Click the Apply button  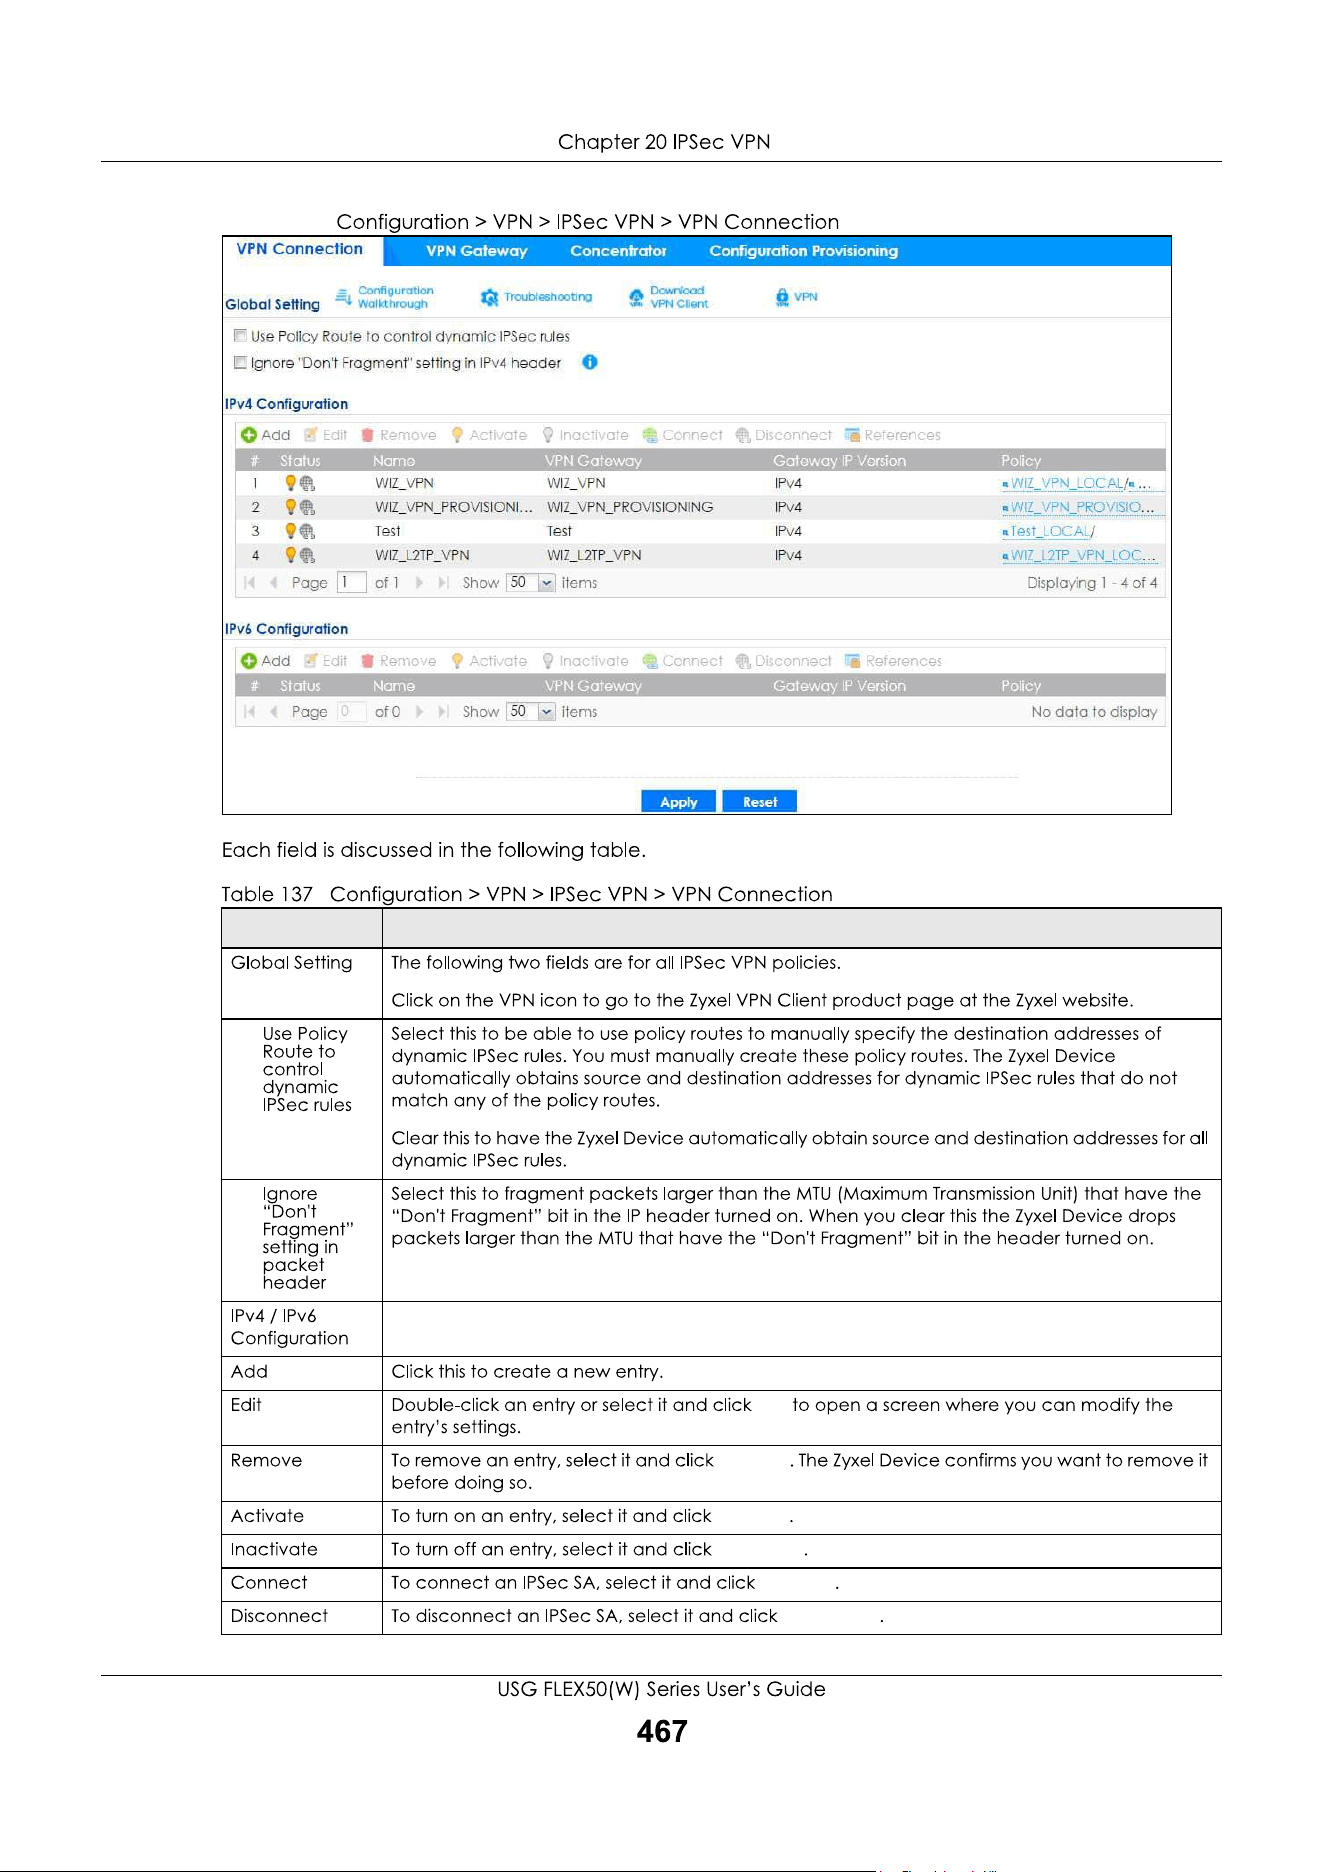(x=679, y=802)
